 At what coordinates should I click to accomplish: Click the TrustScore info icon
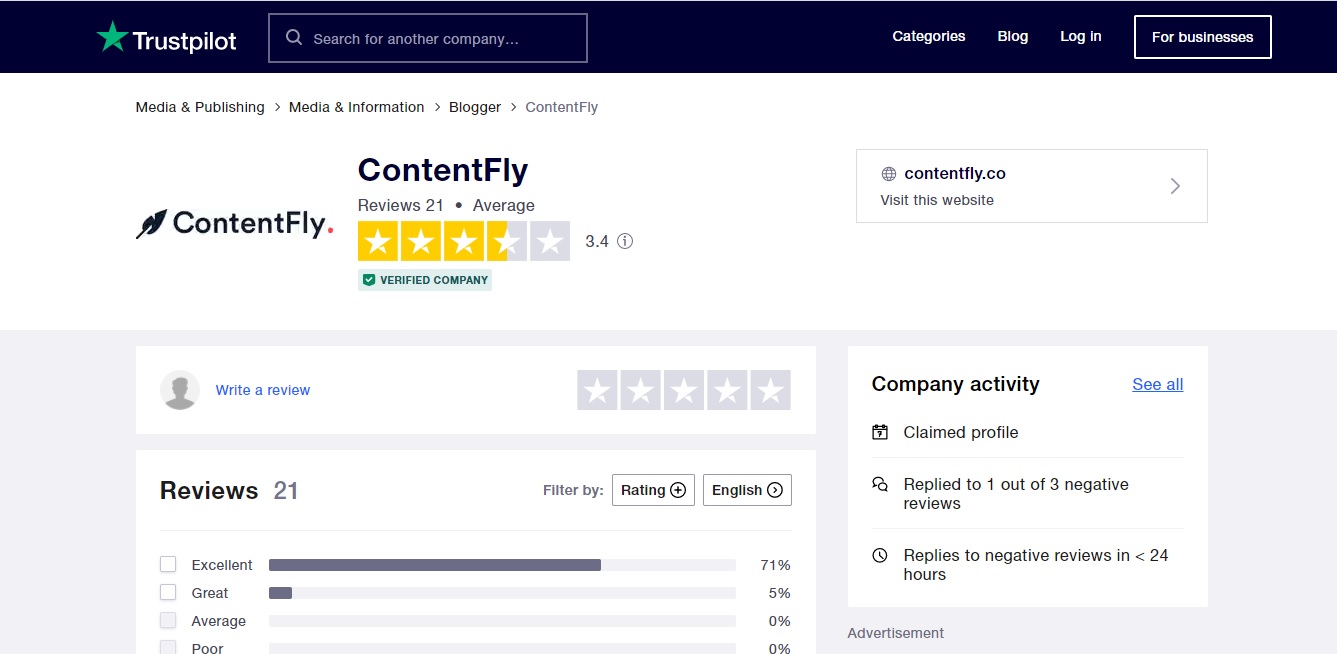(x=625, y=241)
